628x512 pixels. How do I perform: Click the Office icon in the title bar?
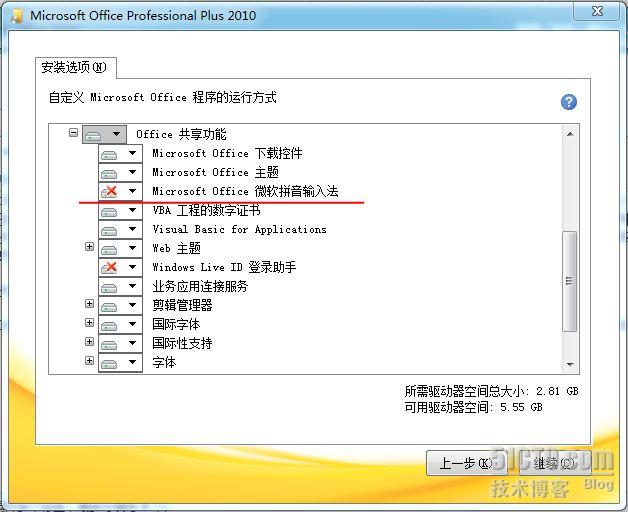[17, 16]
